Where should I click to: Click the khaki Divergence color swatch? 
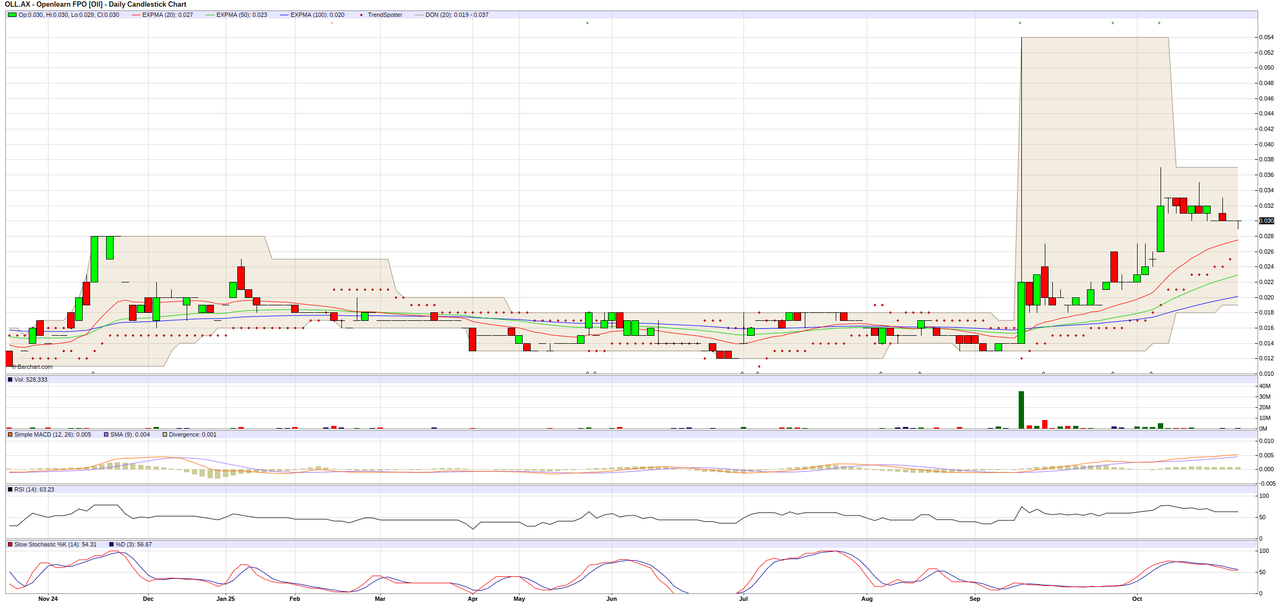point(165,435)
